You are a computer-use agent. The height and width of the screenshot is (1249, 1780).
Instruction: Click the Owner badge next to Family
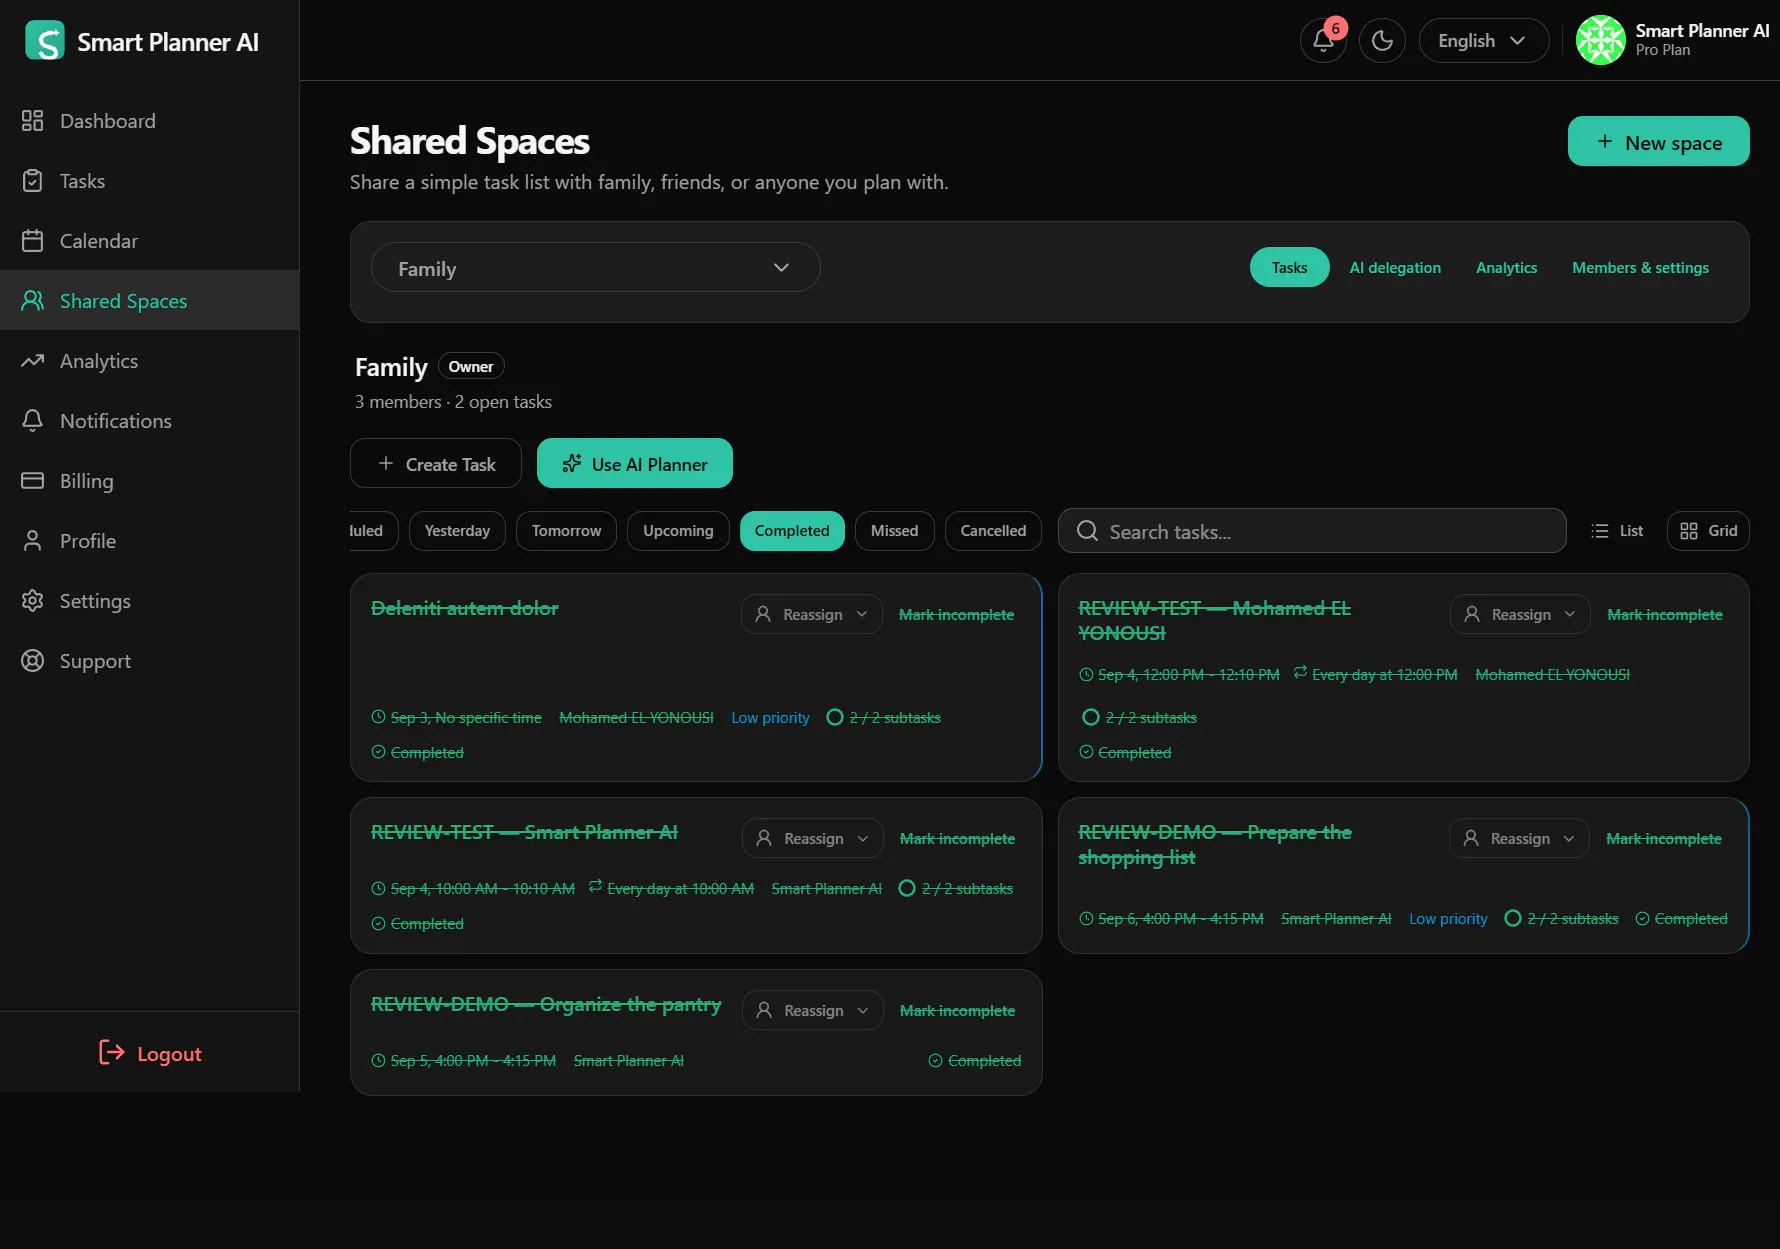[x=471, y=367]
